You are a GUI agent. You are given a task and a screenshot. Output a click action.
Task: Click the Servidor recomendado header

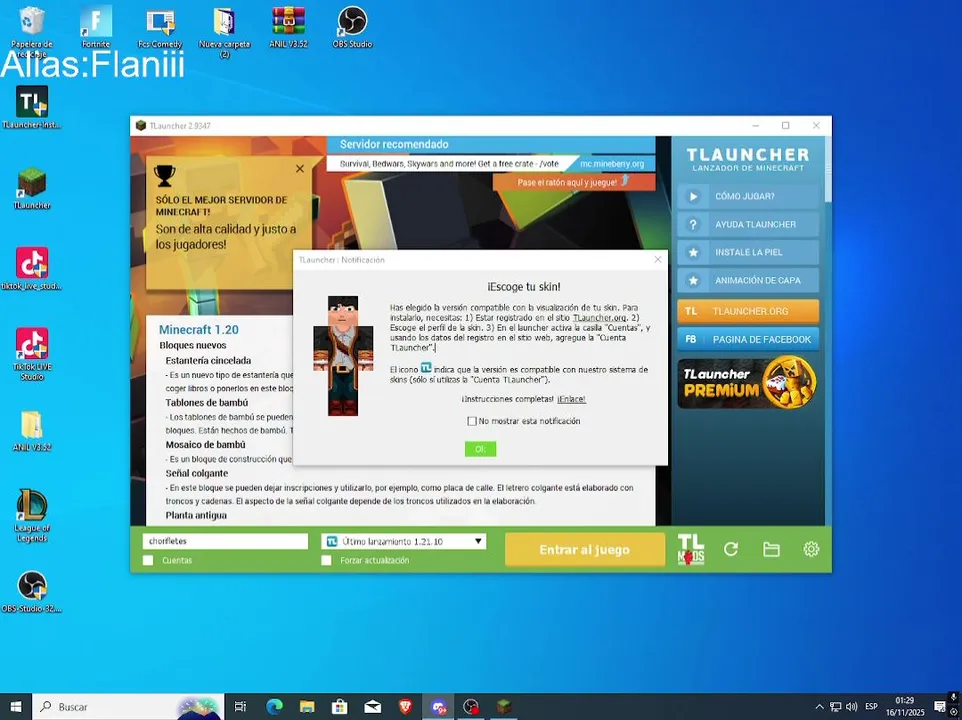[x=394, y=144]
